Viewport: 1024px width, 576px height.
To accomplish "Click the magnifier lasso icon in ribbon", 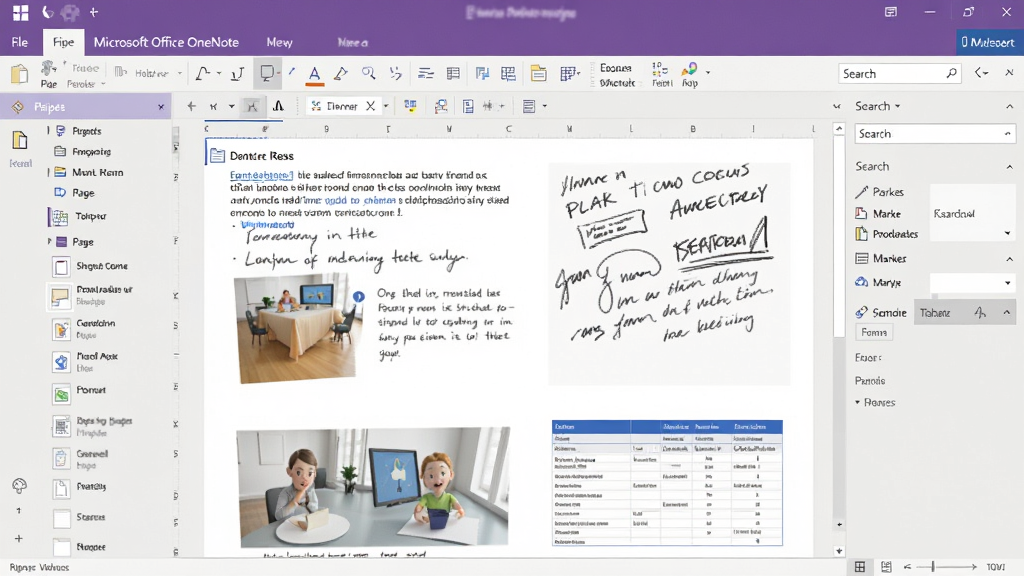I will pyautogui.click(x=369, y=73).
